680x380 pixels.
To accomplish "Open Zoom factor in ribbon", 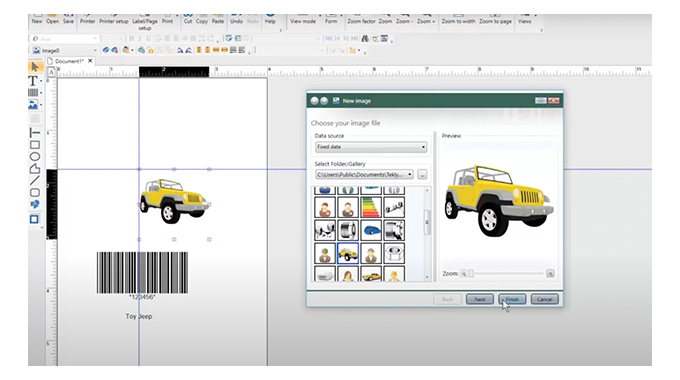I will click(x=361, y=18).
